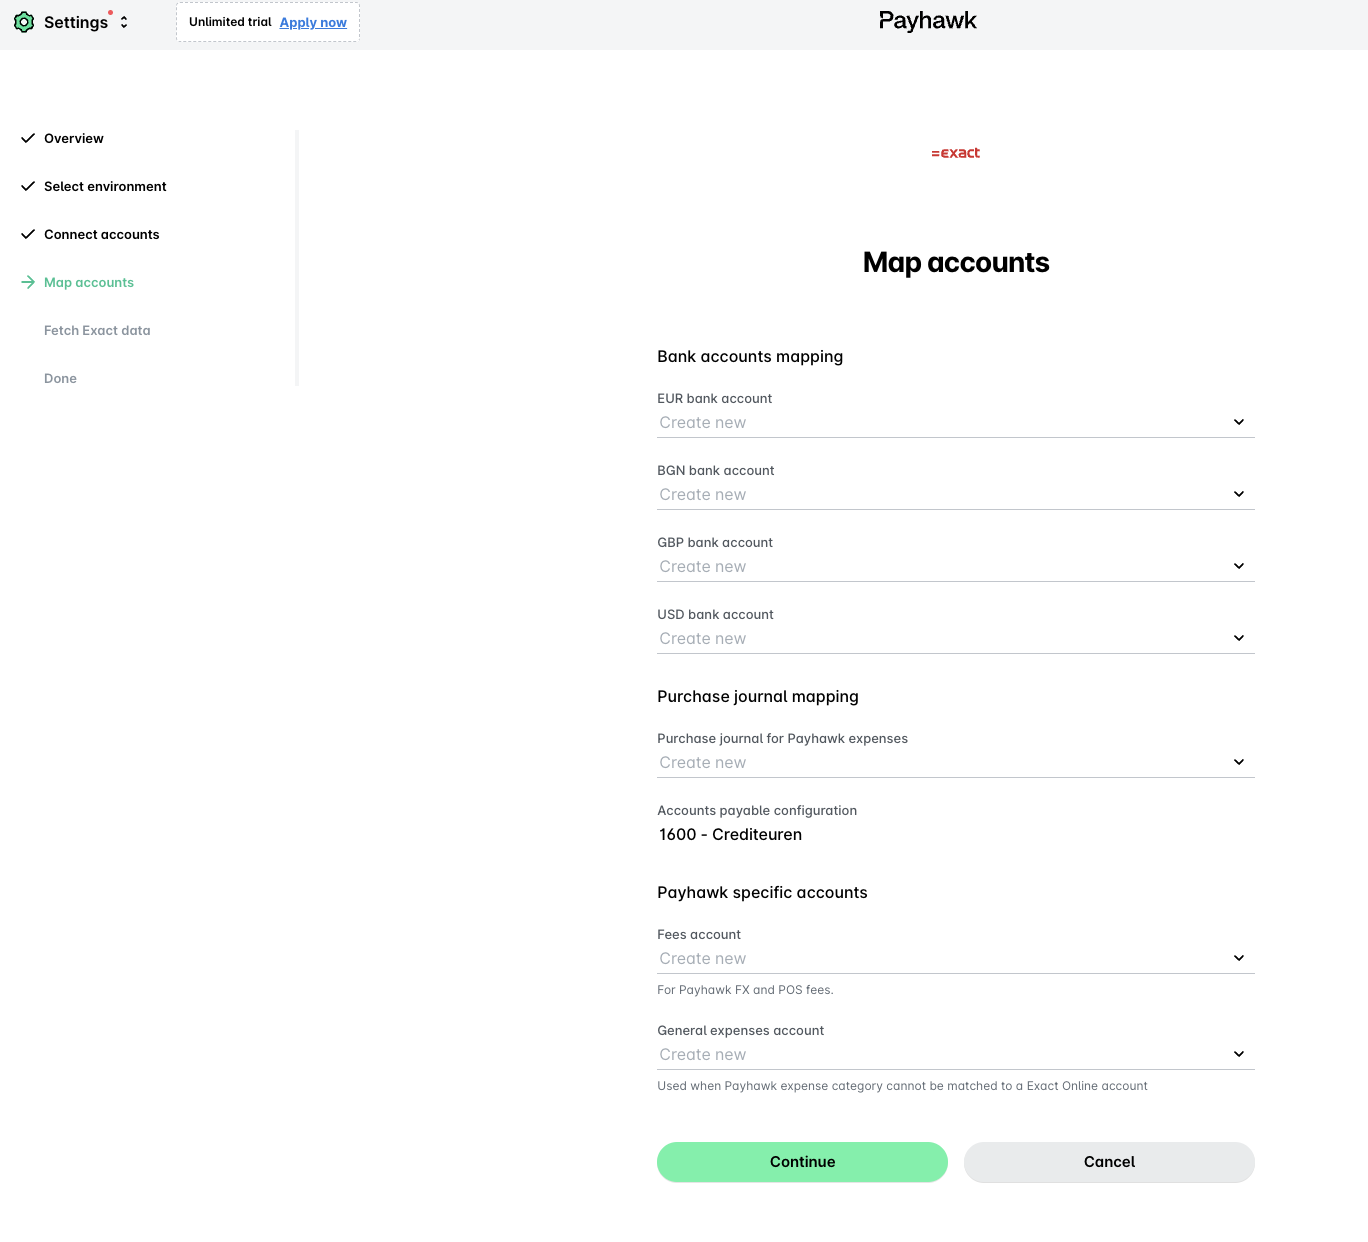This screenshot has height=1242, width=1368.
Task: Click the GBP bank account field
Action: click(x=956, y=567)
